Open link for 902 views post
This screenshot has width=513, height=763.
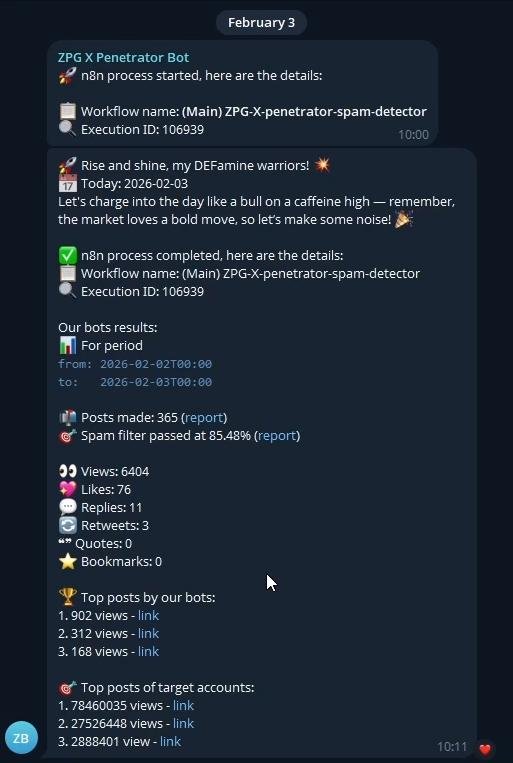(148, 616)
